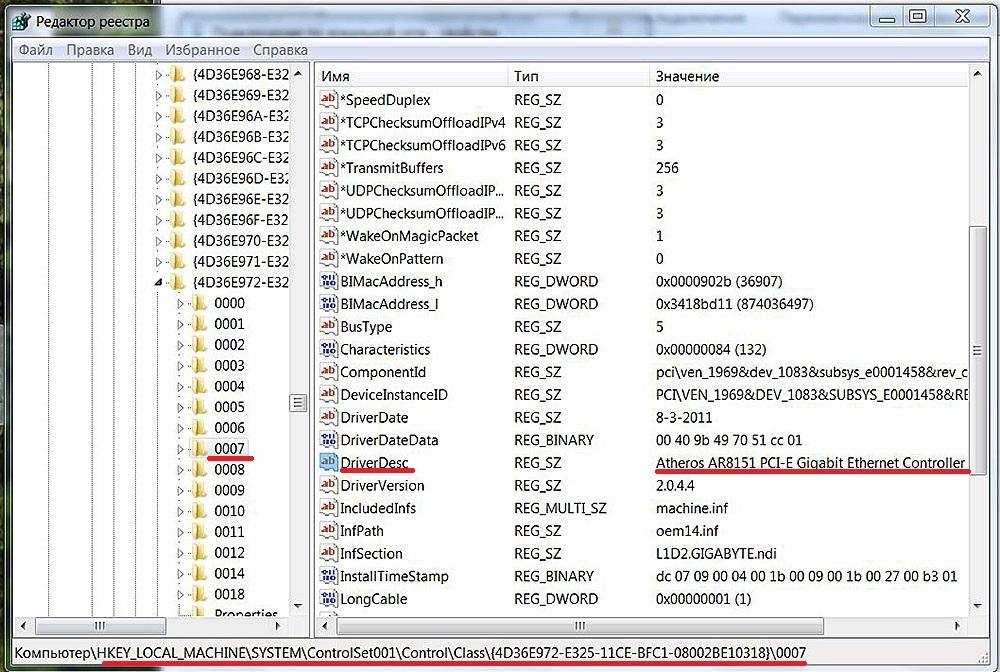
Task: Click the *WakeOnMagicPacket string icon
Action: (328, 235)
